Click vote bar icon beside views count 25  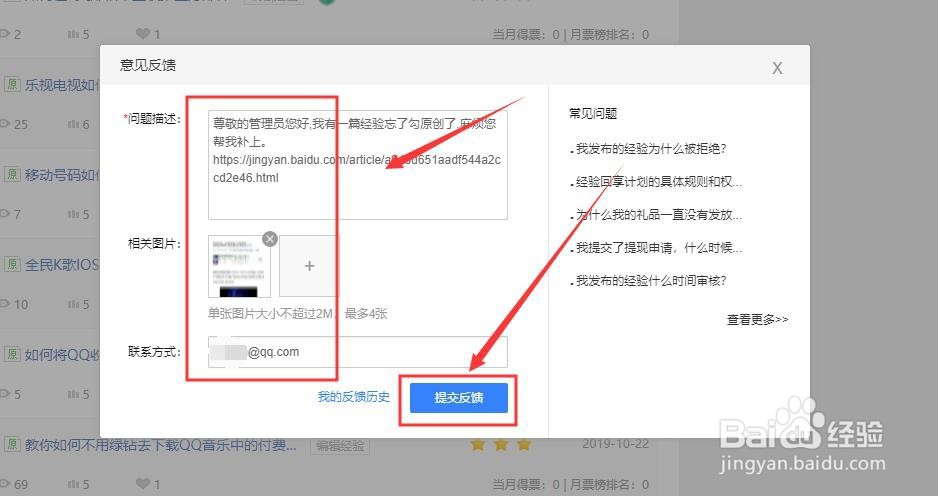(x=73, y=124)
